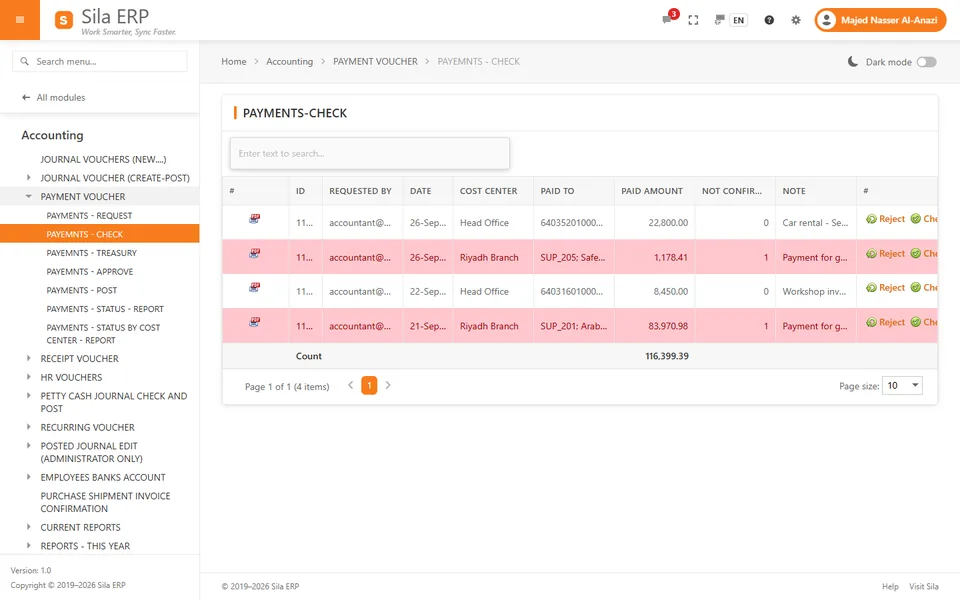Go back to All modules

coord(53,97)
